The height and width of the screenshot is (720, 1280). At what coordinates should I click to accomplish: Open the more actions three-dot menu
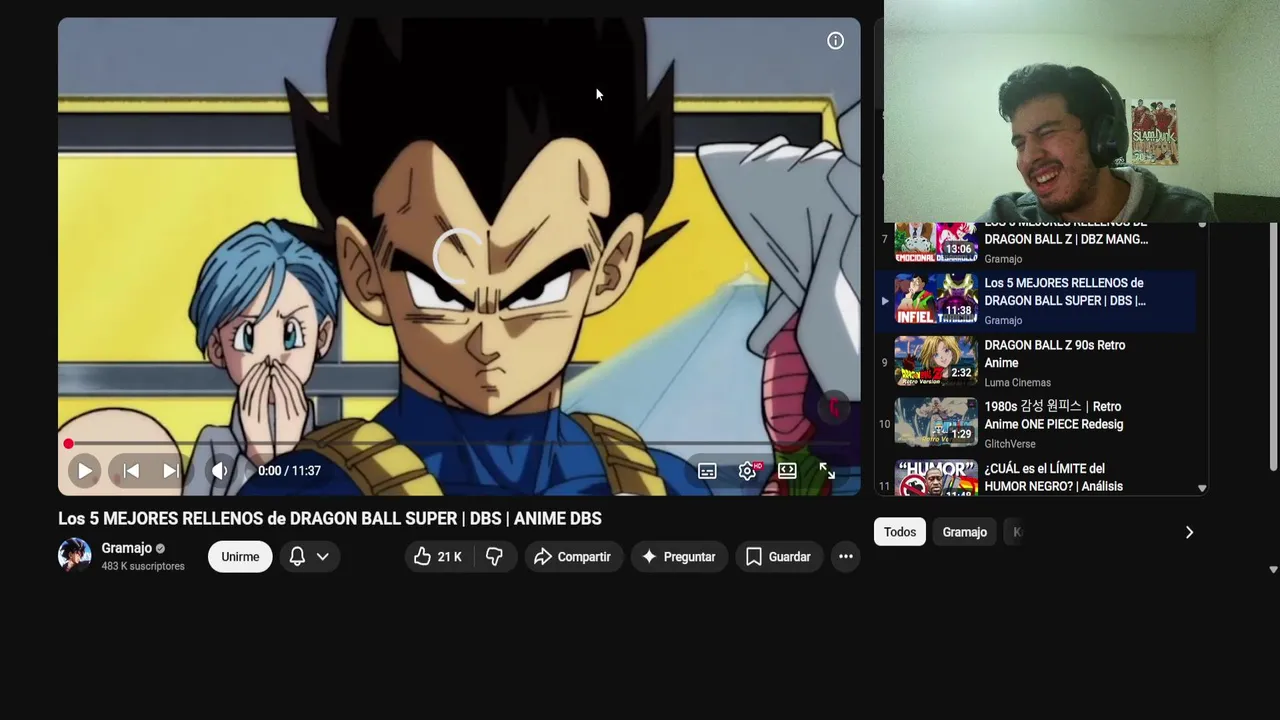(x=846, y=557)
